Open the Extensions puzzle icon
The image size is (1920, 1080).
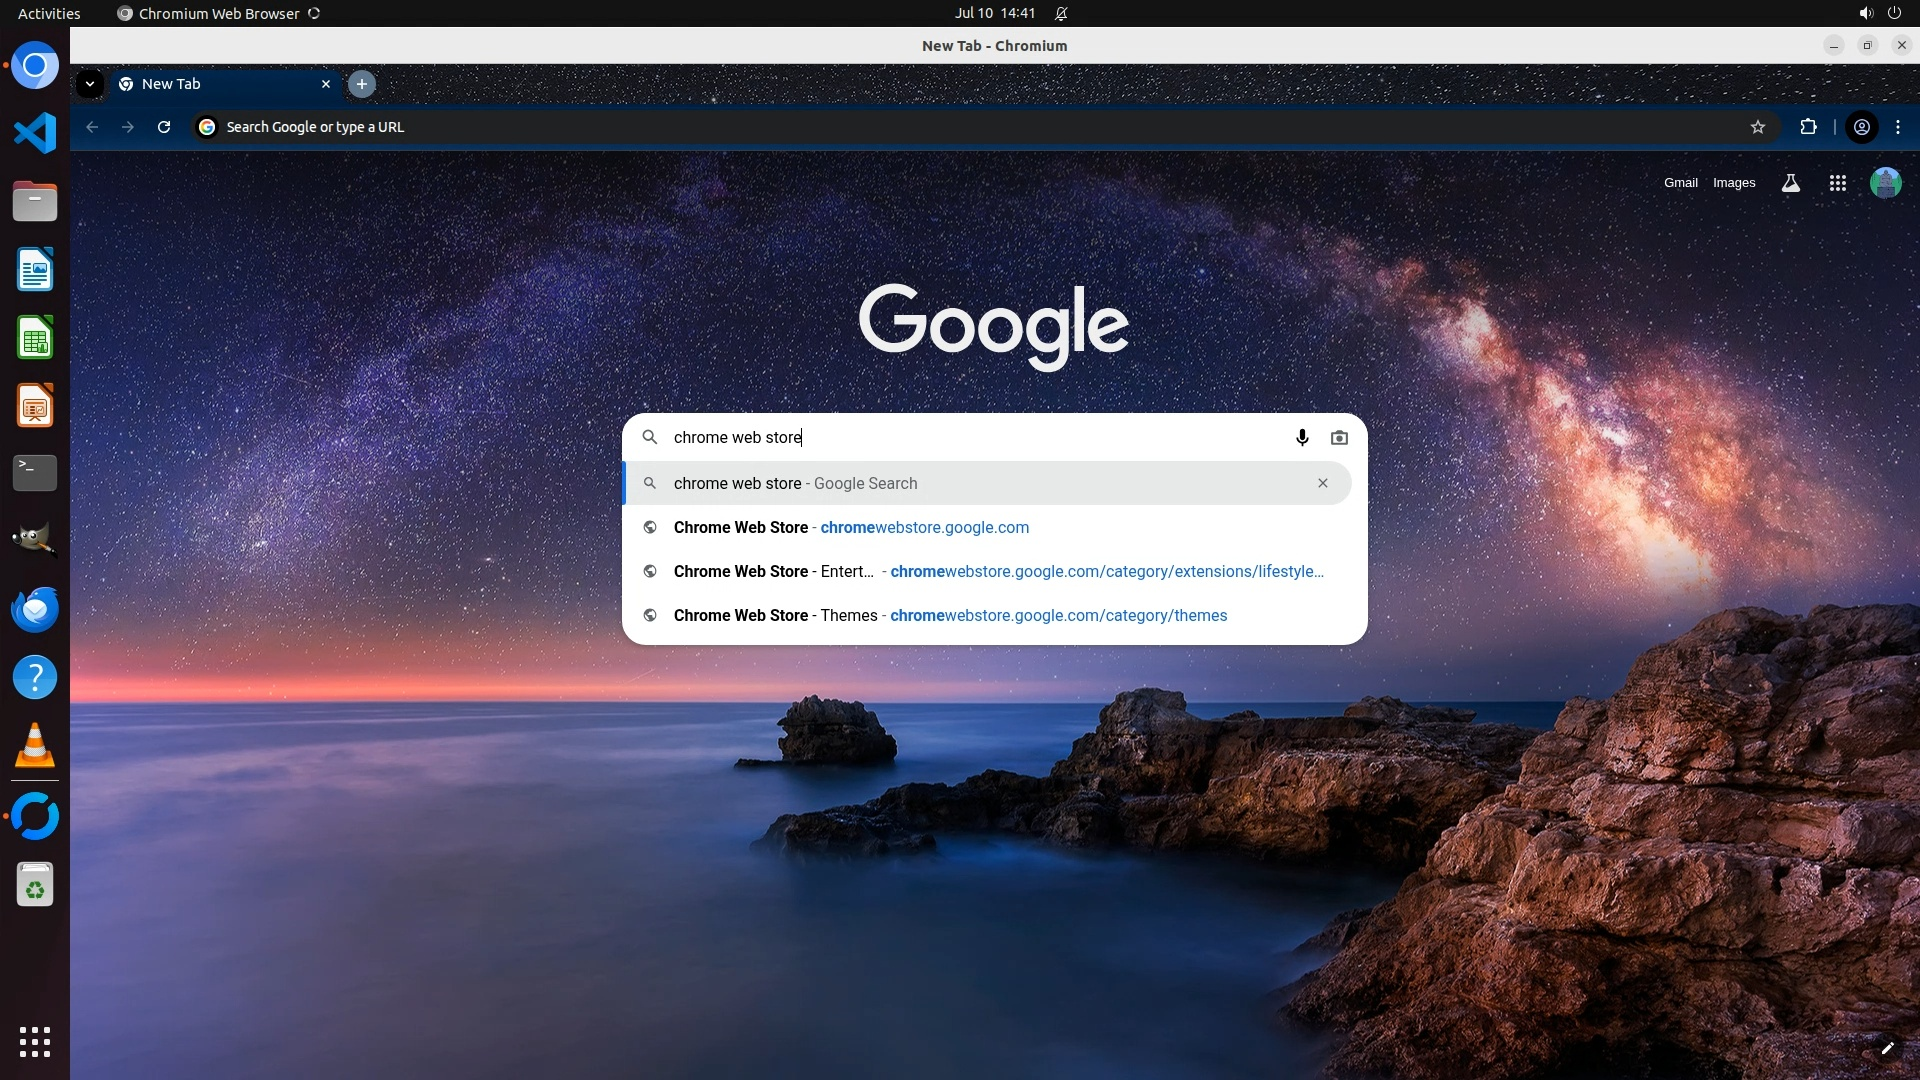tap(1808, 127)
